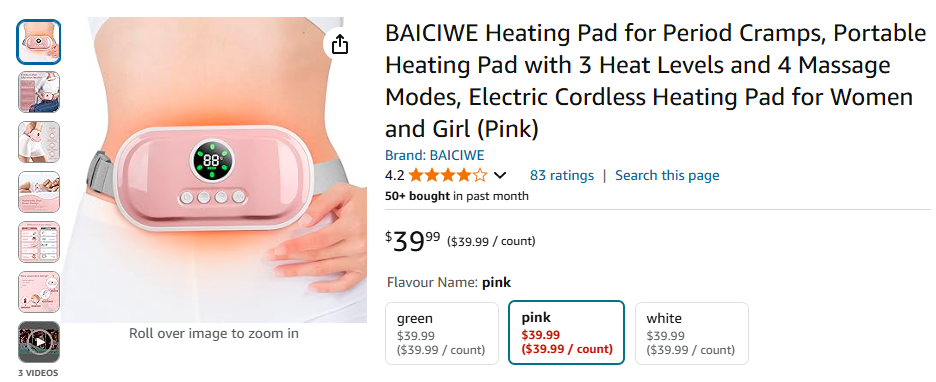
Task: Choose the green flavour option
Action: (x=442, y=333)
